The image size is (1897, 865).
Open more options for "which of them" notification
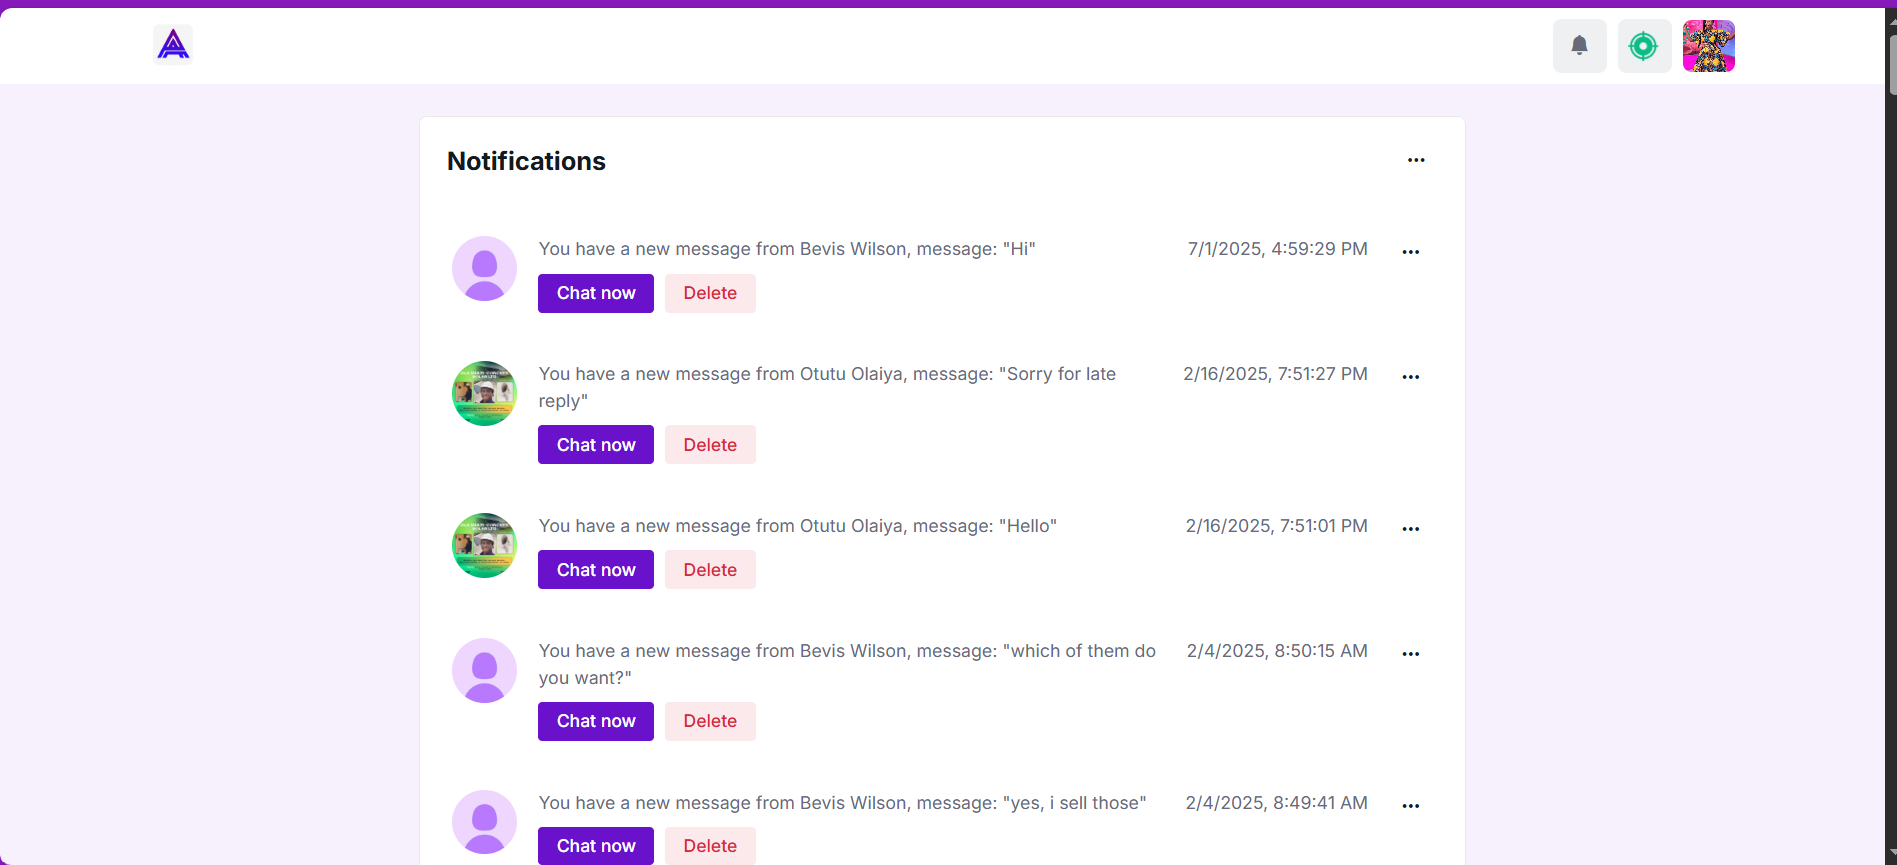(1410, 654)
